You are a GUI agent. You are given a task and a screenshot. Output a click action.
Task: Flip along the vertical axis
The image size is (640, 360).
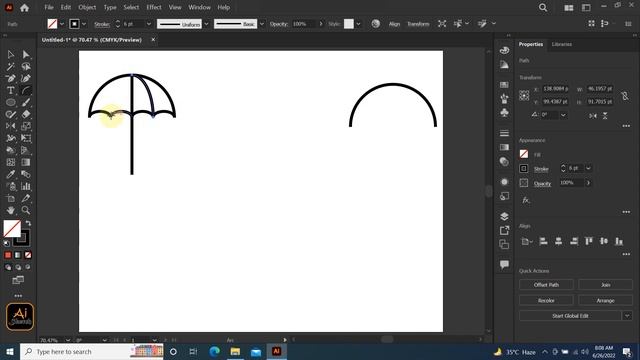click(x=605, y=116)
